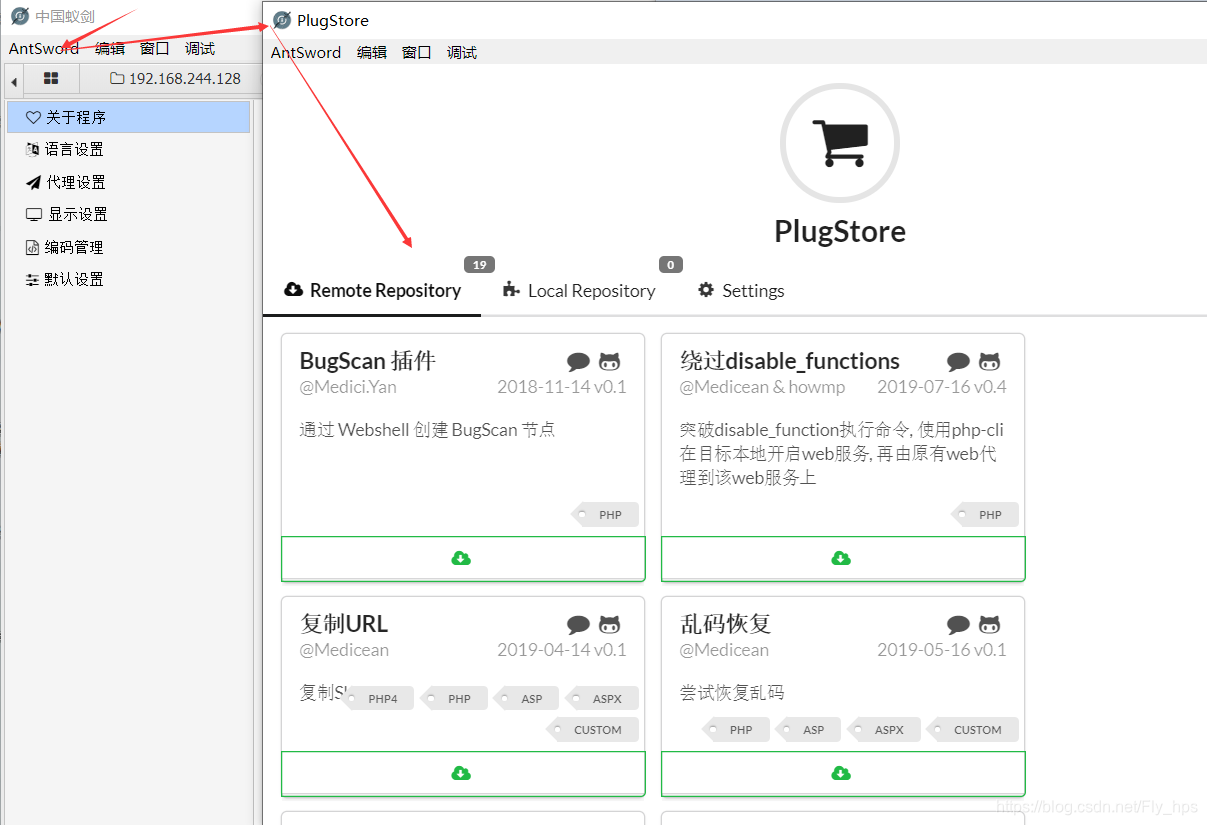Open 窗口 menu in 中国蚁剑 window
Viewport: 1207px width, 825px height.
[155, 48]
